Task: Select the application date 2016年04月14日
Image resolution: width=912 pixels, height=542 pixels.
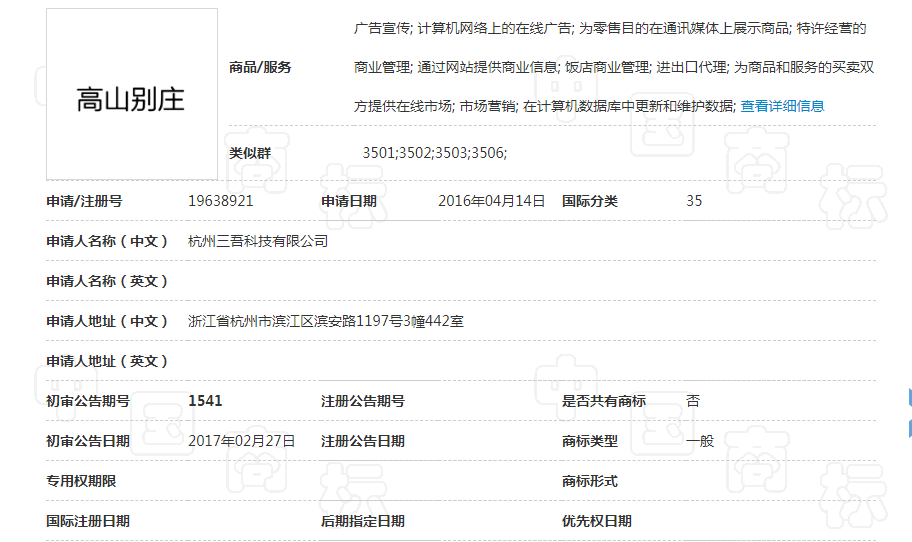Action: coord(491,201)
